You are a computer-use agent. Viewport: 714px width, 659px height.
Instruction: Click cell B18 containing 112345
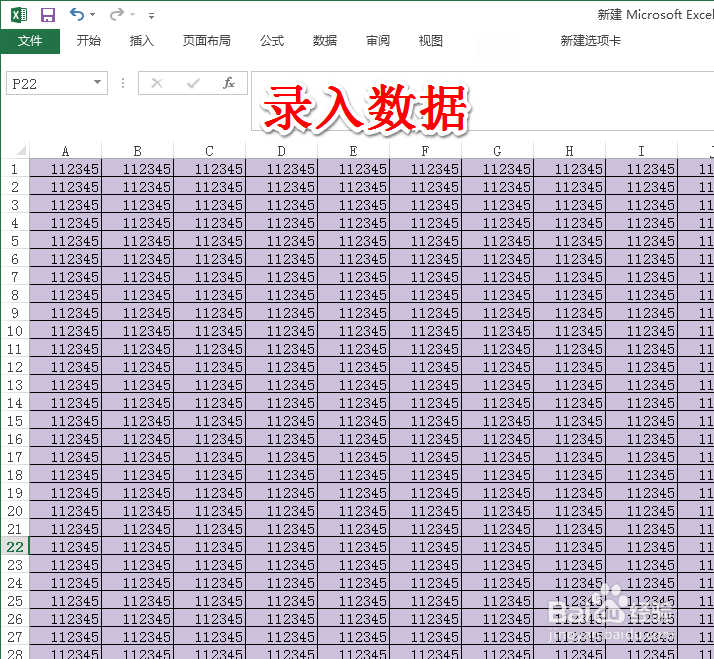coord(138,475)
